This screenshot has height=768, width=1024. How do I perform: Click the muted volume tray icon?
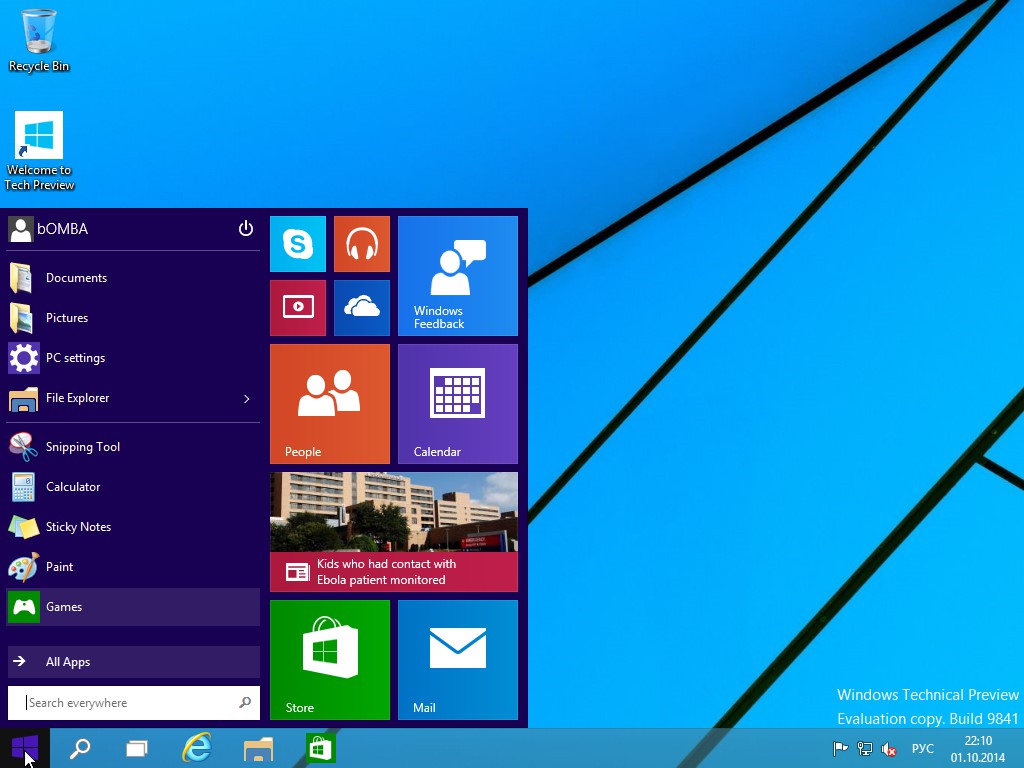[x=888, y=749]
